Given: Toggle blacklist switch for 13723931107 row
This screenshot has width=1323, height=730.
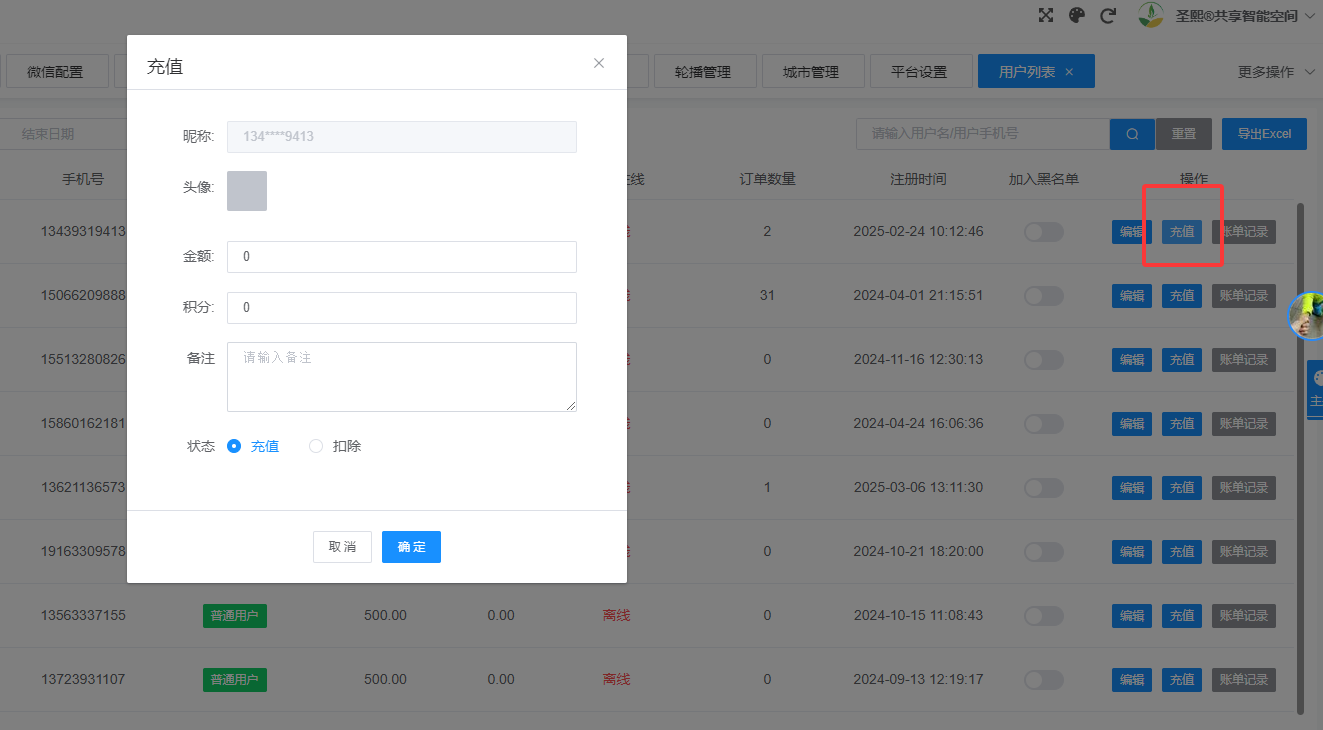Looking at the screenshot, I should (1044, 680).
